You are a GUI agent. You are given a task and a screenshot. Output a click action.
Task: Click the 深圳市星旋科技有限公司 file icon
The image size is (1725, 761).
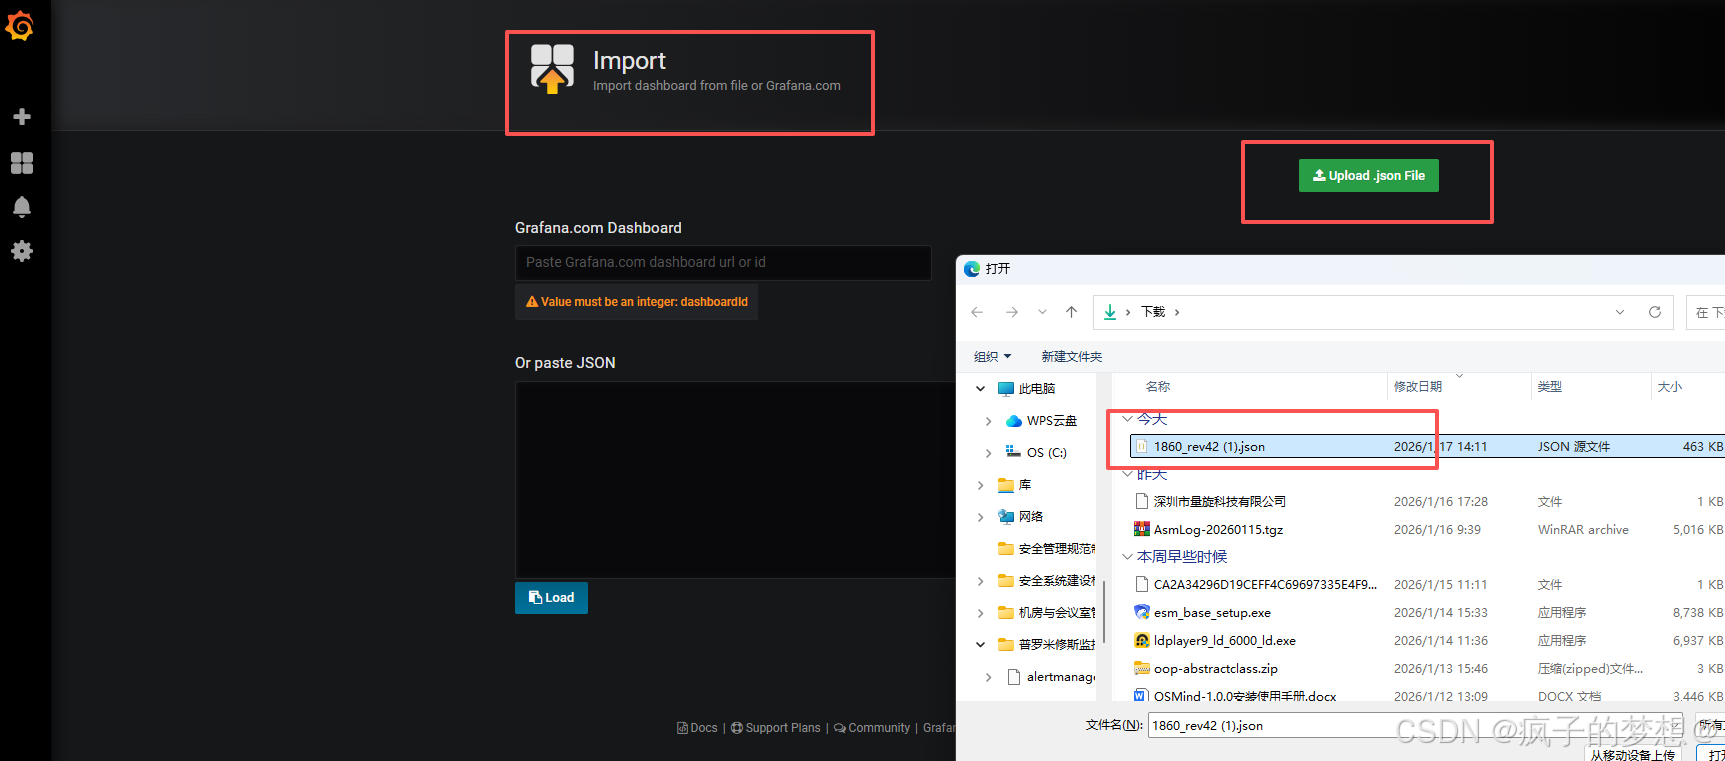(x=1141, y=501)
